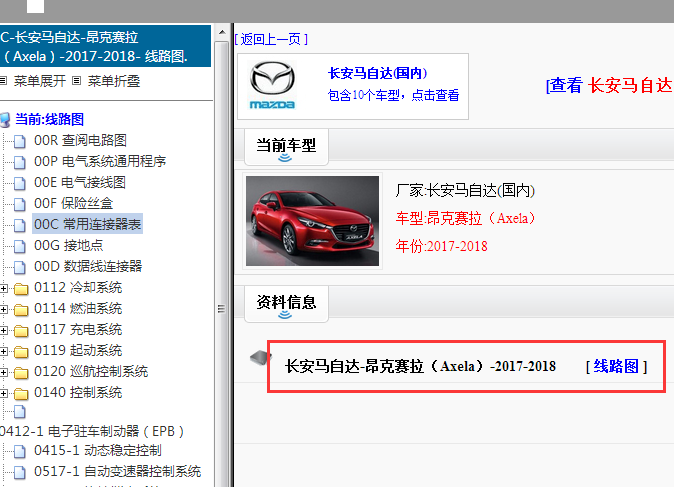Click folder icon of 0112 冷却系统
674x487 pixels.
tap(21, 288)
